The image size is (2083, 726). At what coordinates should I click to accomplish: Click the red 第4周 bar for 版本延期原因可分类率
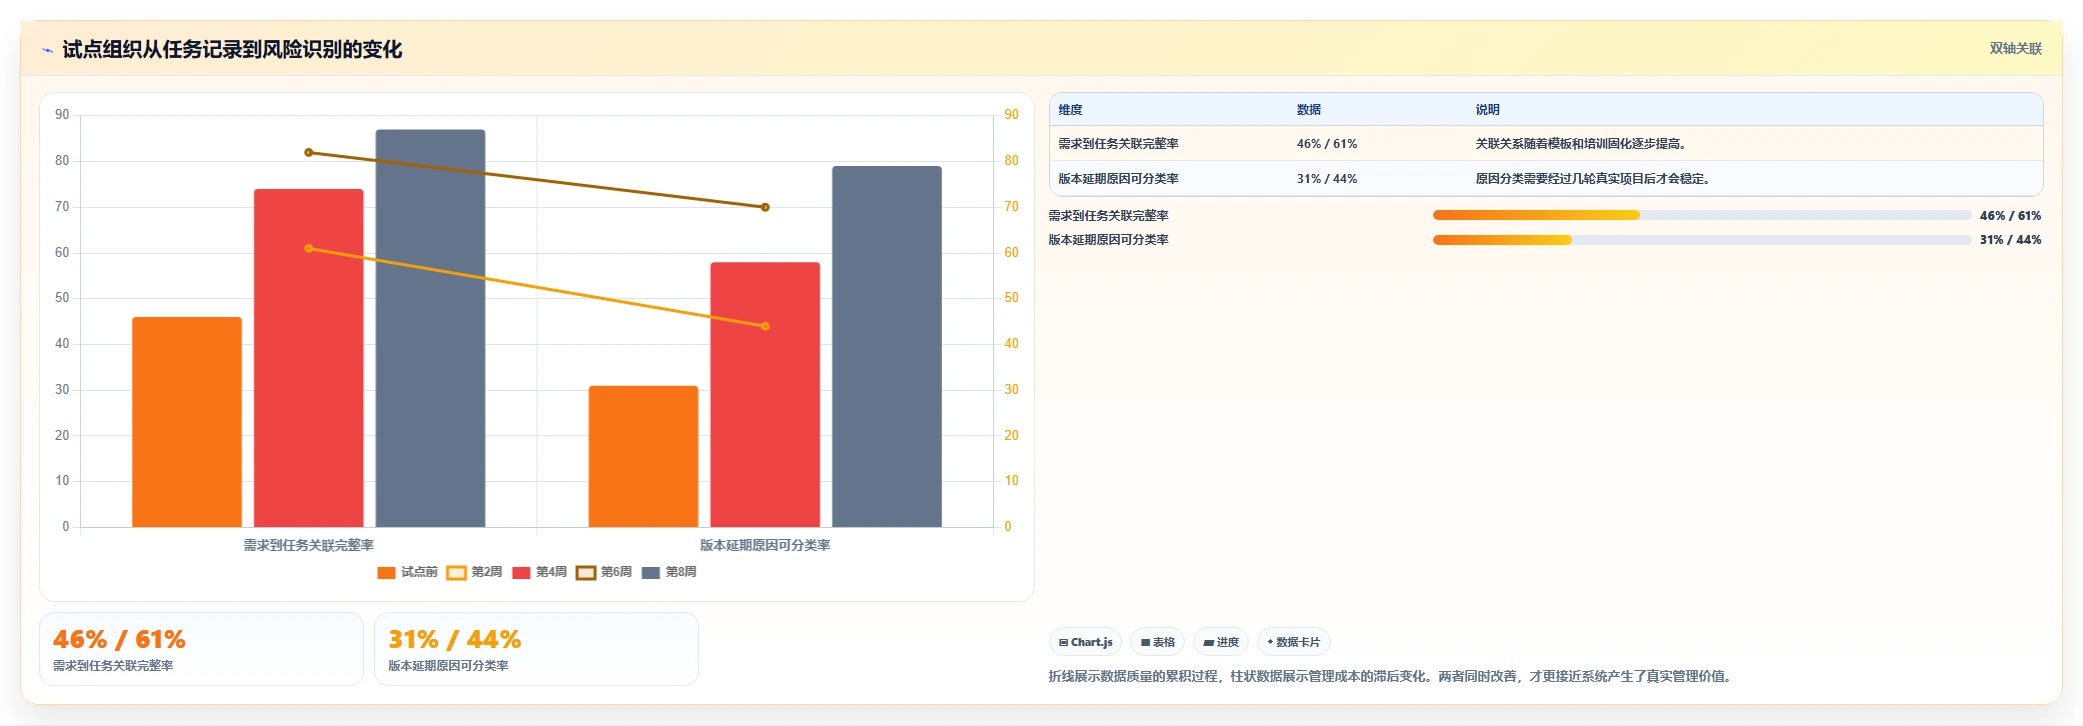point(765,395)
